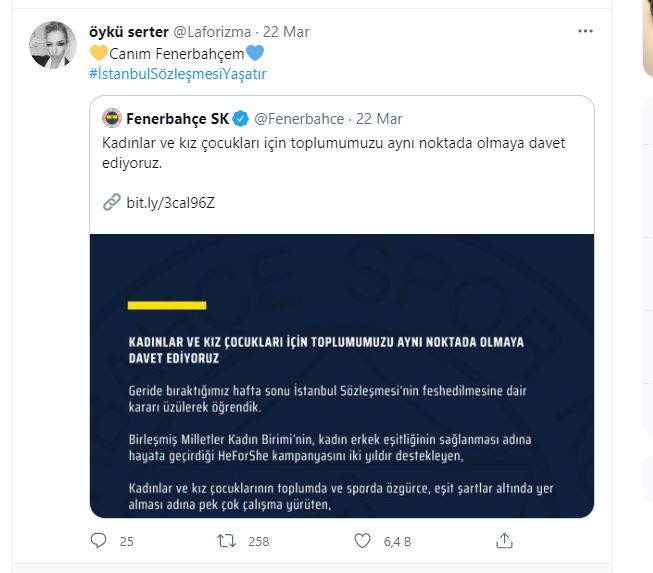Click the 6,4 B likes count
This screenshot has width=653, height=573.
pos(398,541)
